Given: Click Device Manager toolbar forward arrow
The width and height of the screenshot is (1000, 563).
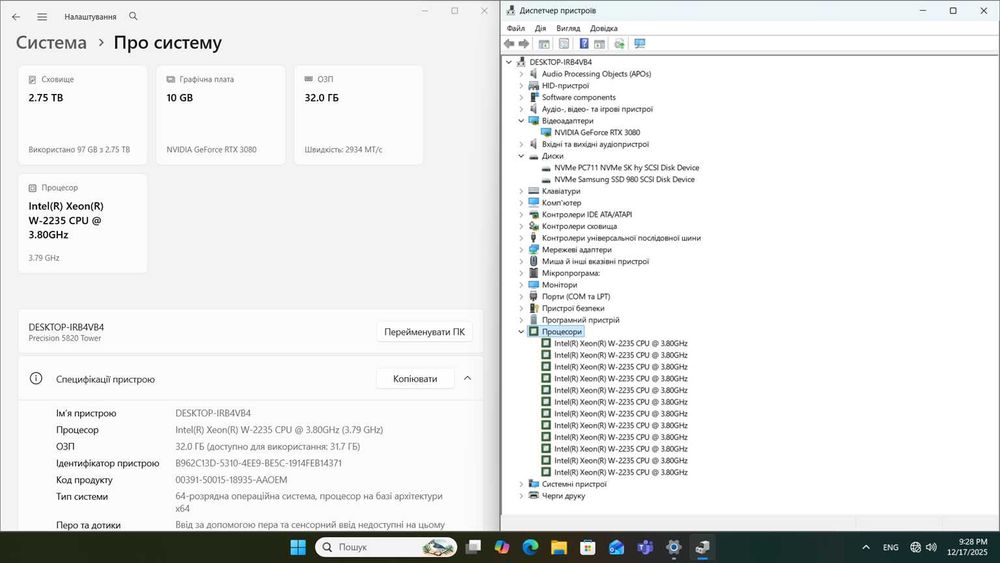Looking at the screenshot, I should [x=524, y=43].
